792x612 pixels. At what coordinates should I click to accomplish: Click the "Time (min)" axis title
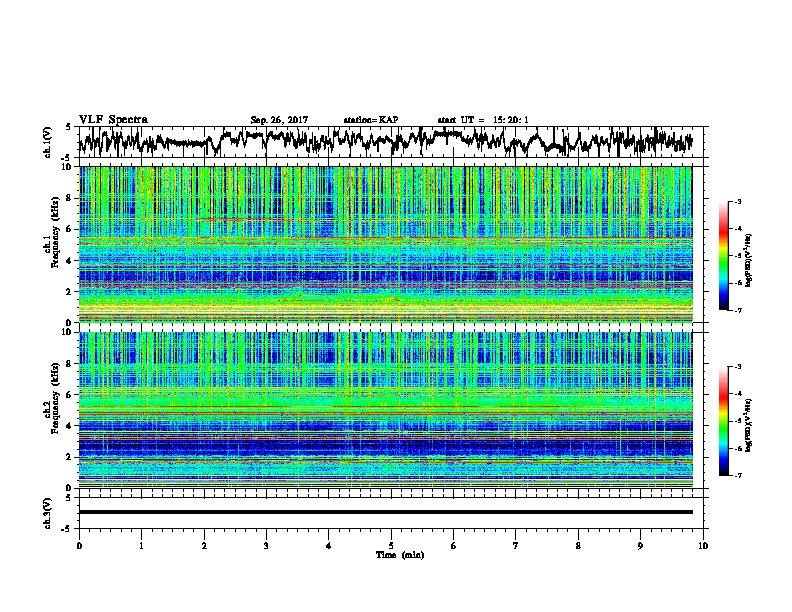[400, 555]
